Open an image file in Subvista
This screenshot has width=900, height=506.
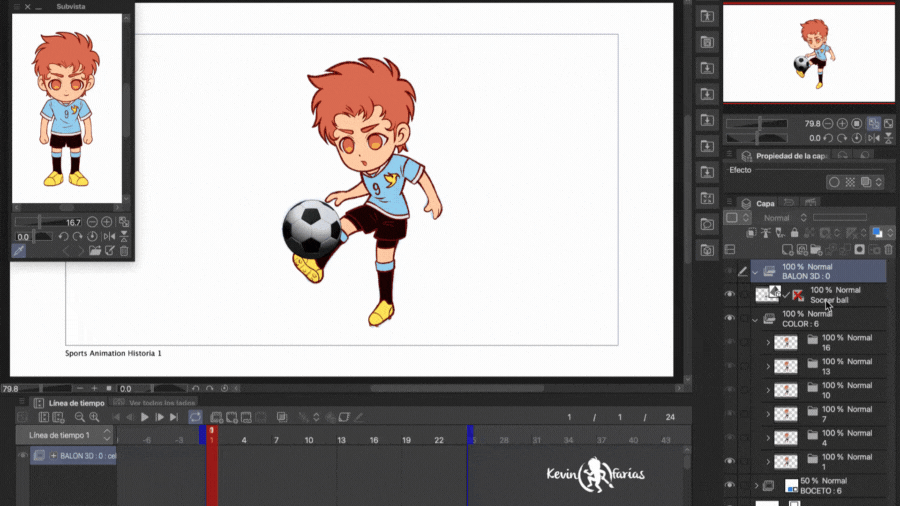tap(95, 251)
